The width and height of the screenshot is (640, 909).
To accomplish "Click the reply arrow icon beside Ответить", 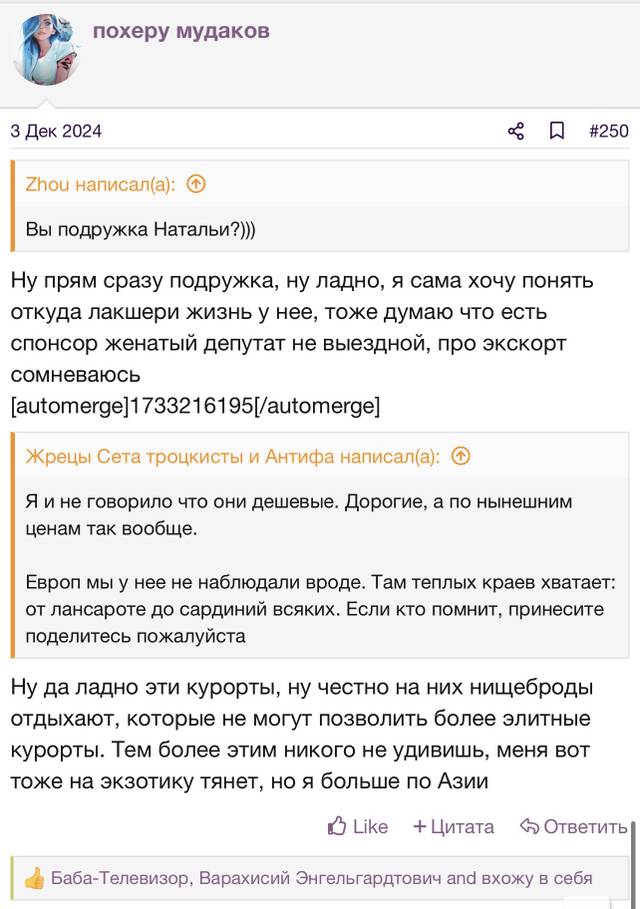I will tap(529, 826).
